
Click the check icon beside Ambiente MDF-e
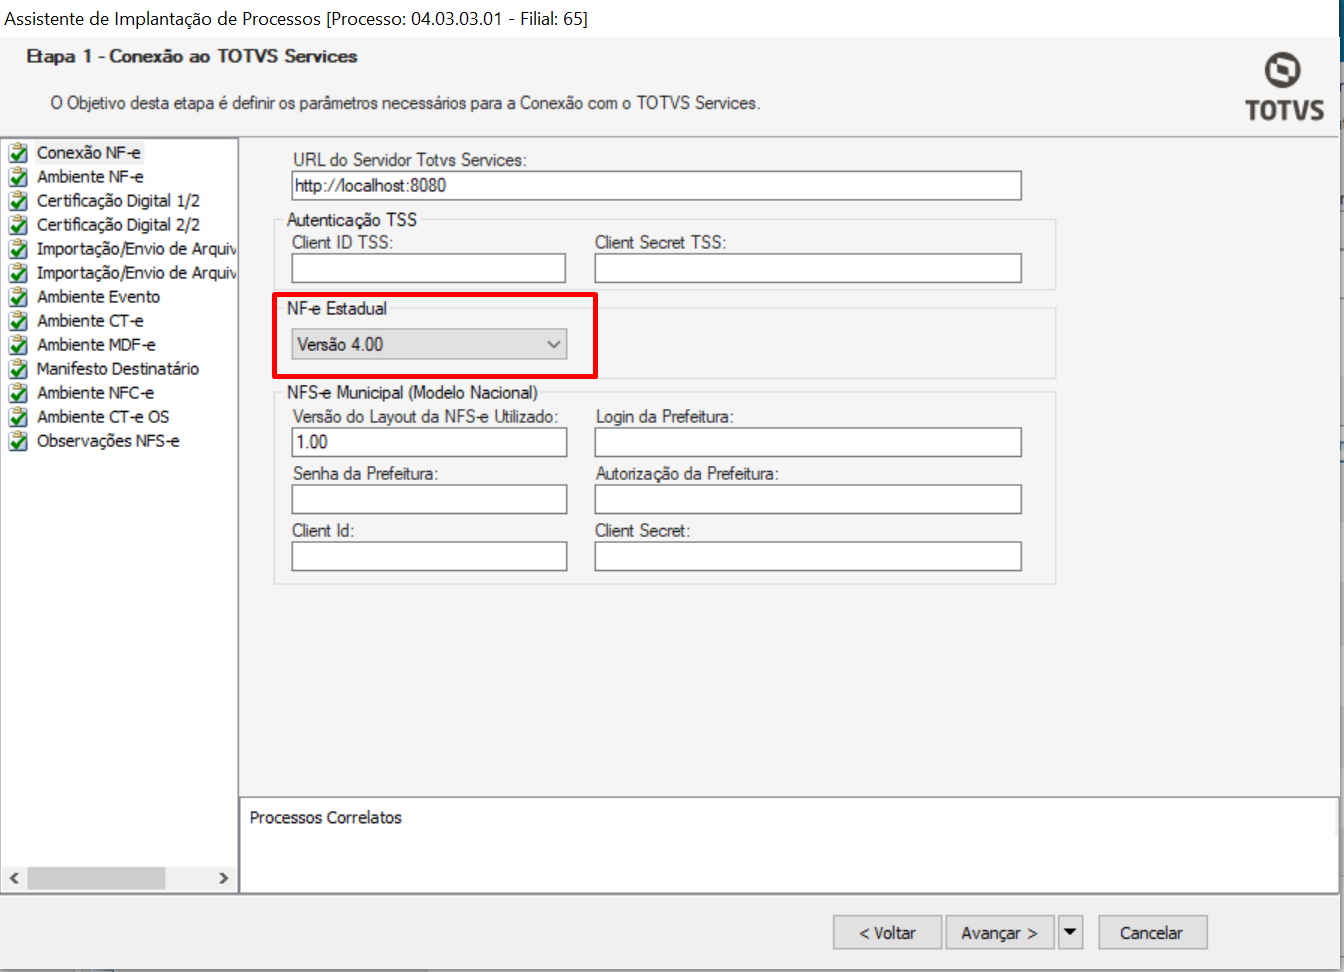point(18,345)
